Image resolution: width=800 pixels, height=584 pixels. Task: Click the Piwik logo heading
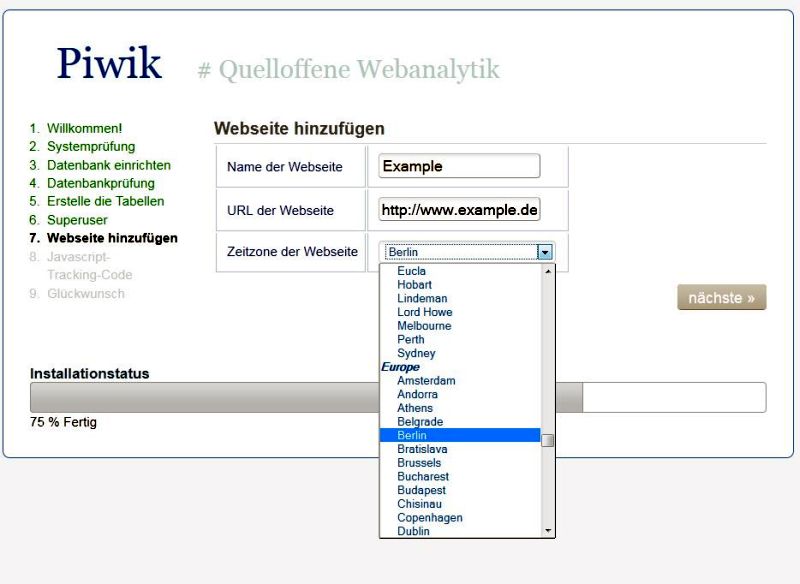(x=109, y=63)
